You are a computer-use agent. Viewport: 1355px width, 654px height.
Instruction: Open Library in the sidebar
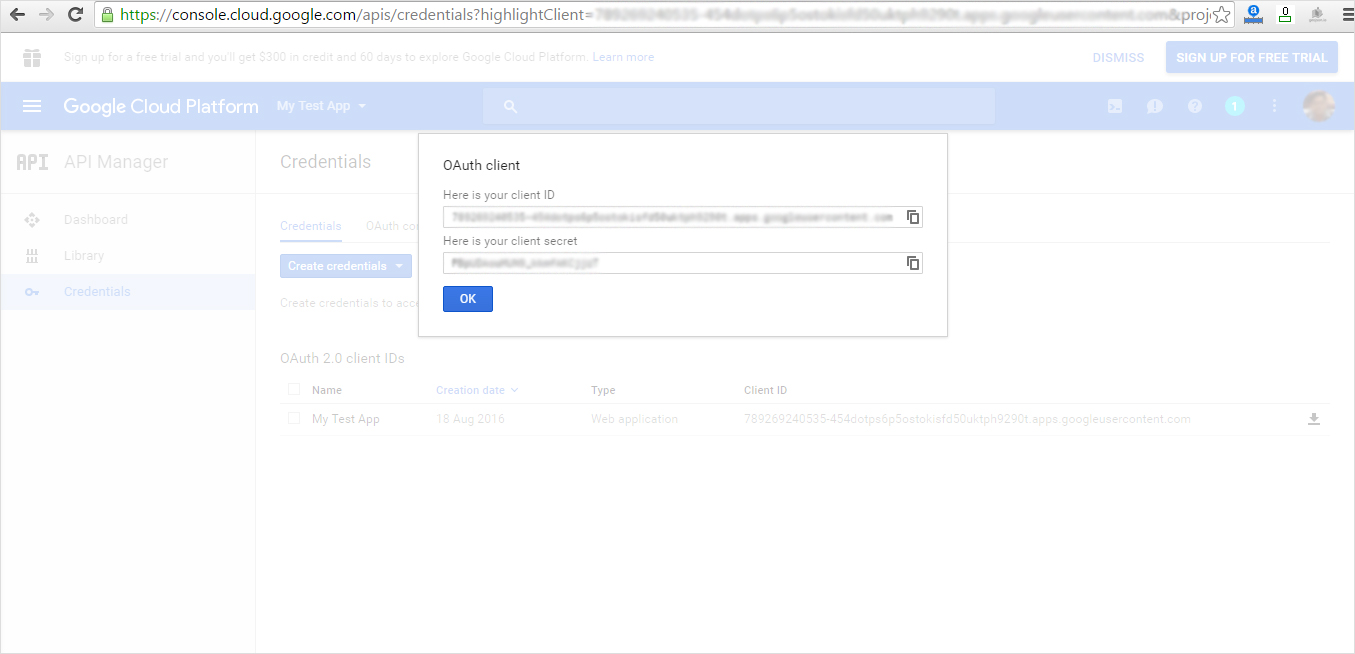(x=84, y=256)
